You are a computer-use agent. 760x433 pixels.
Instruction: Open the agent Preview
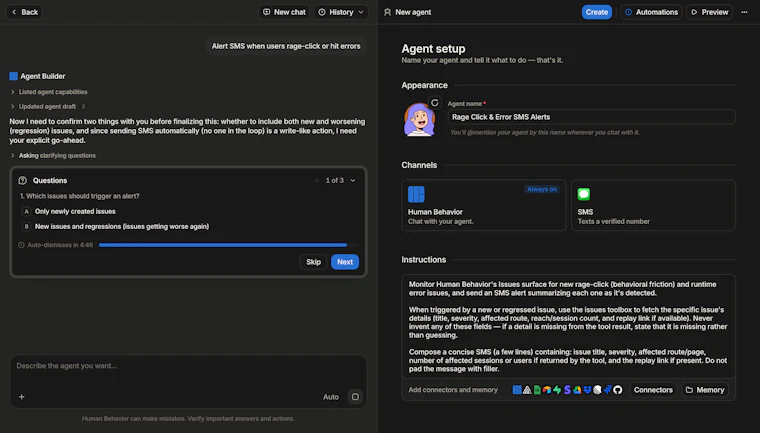[x=710, y=12]
